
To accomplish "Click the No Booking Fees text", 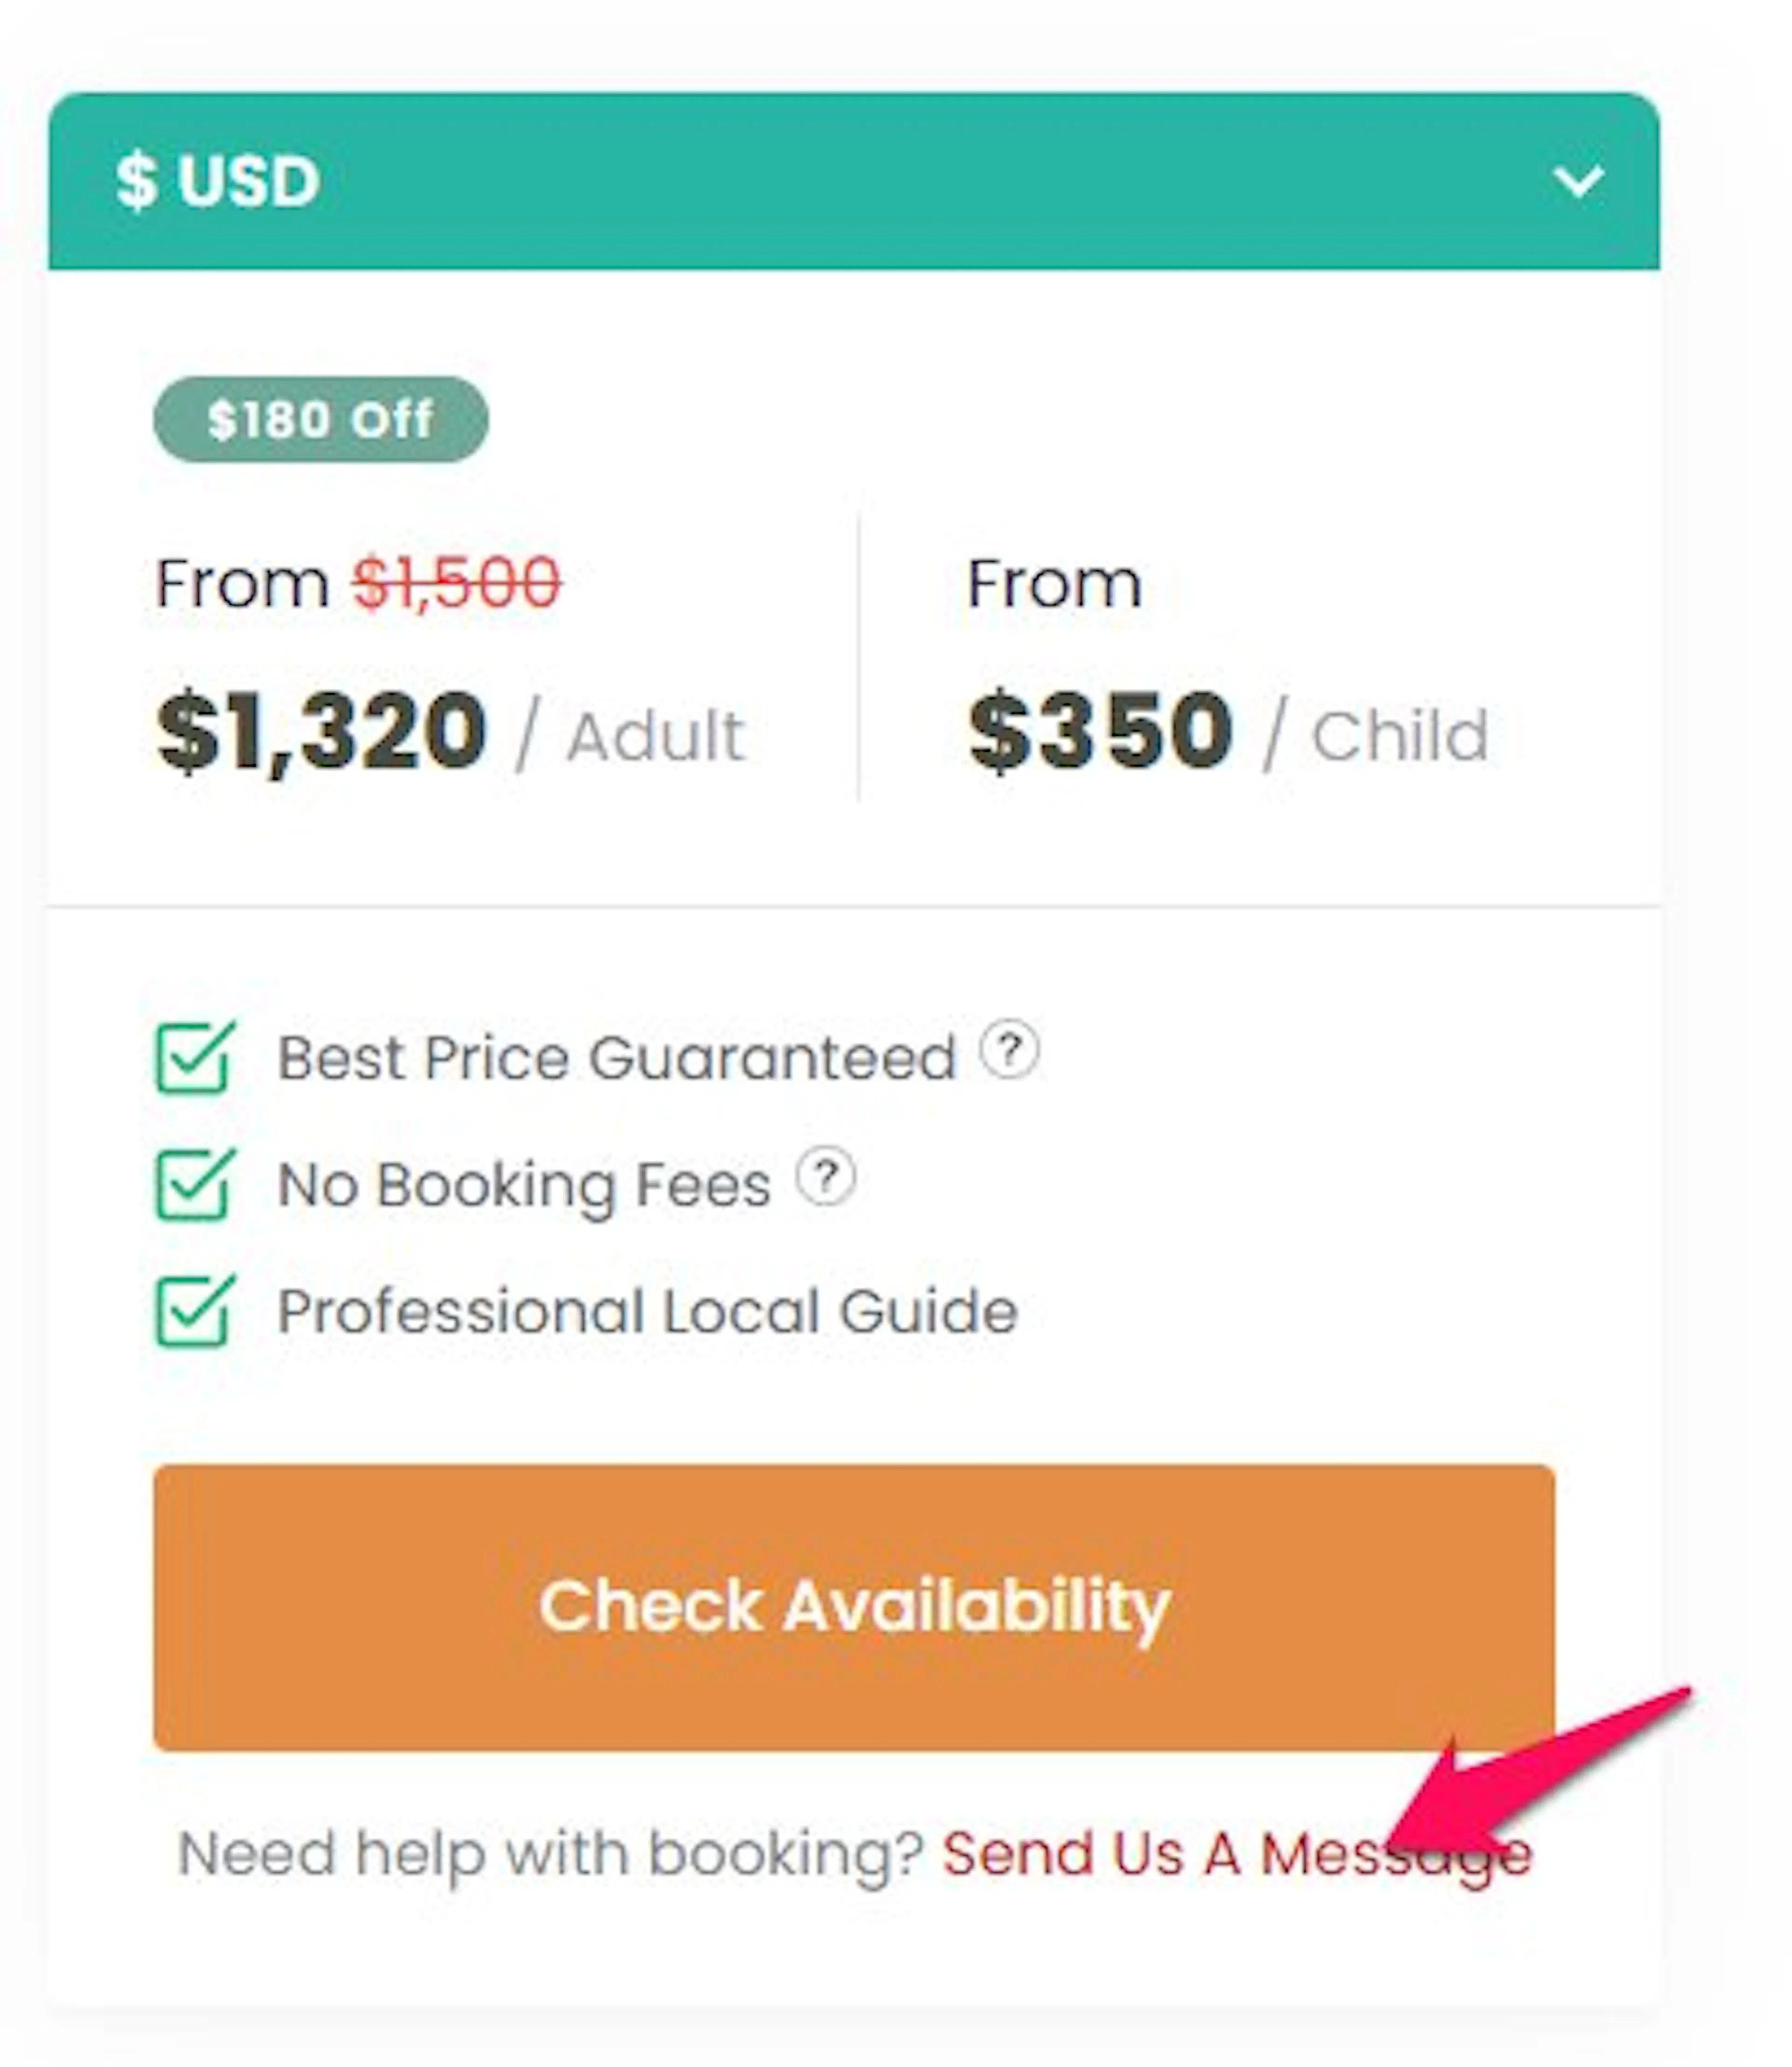I will 524,1186.
